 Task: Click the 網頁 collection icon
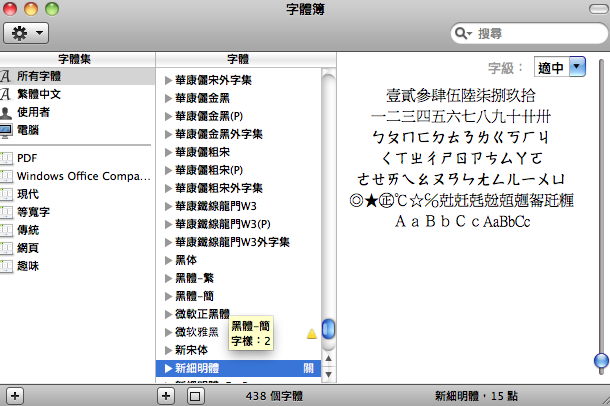pyautogui.click(x=6, y=248)
